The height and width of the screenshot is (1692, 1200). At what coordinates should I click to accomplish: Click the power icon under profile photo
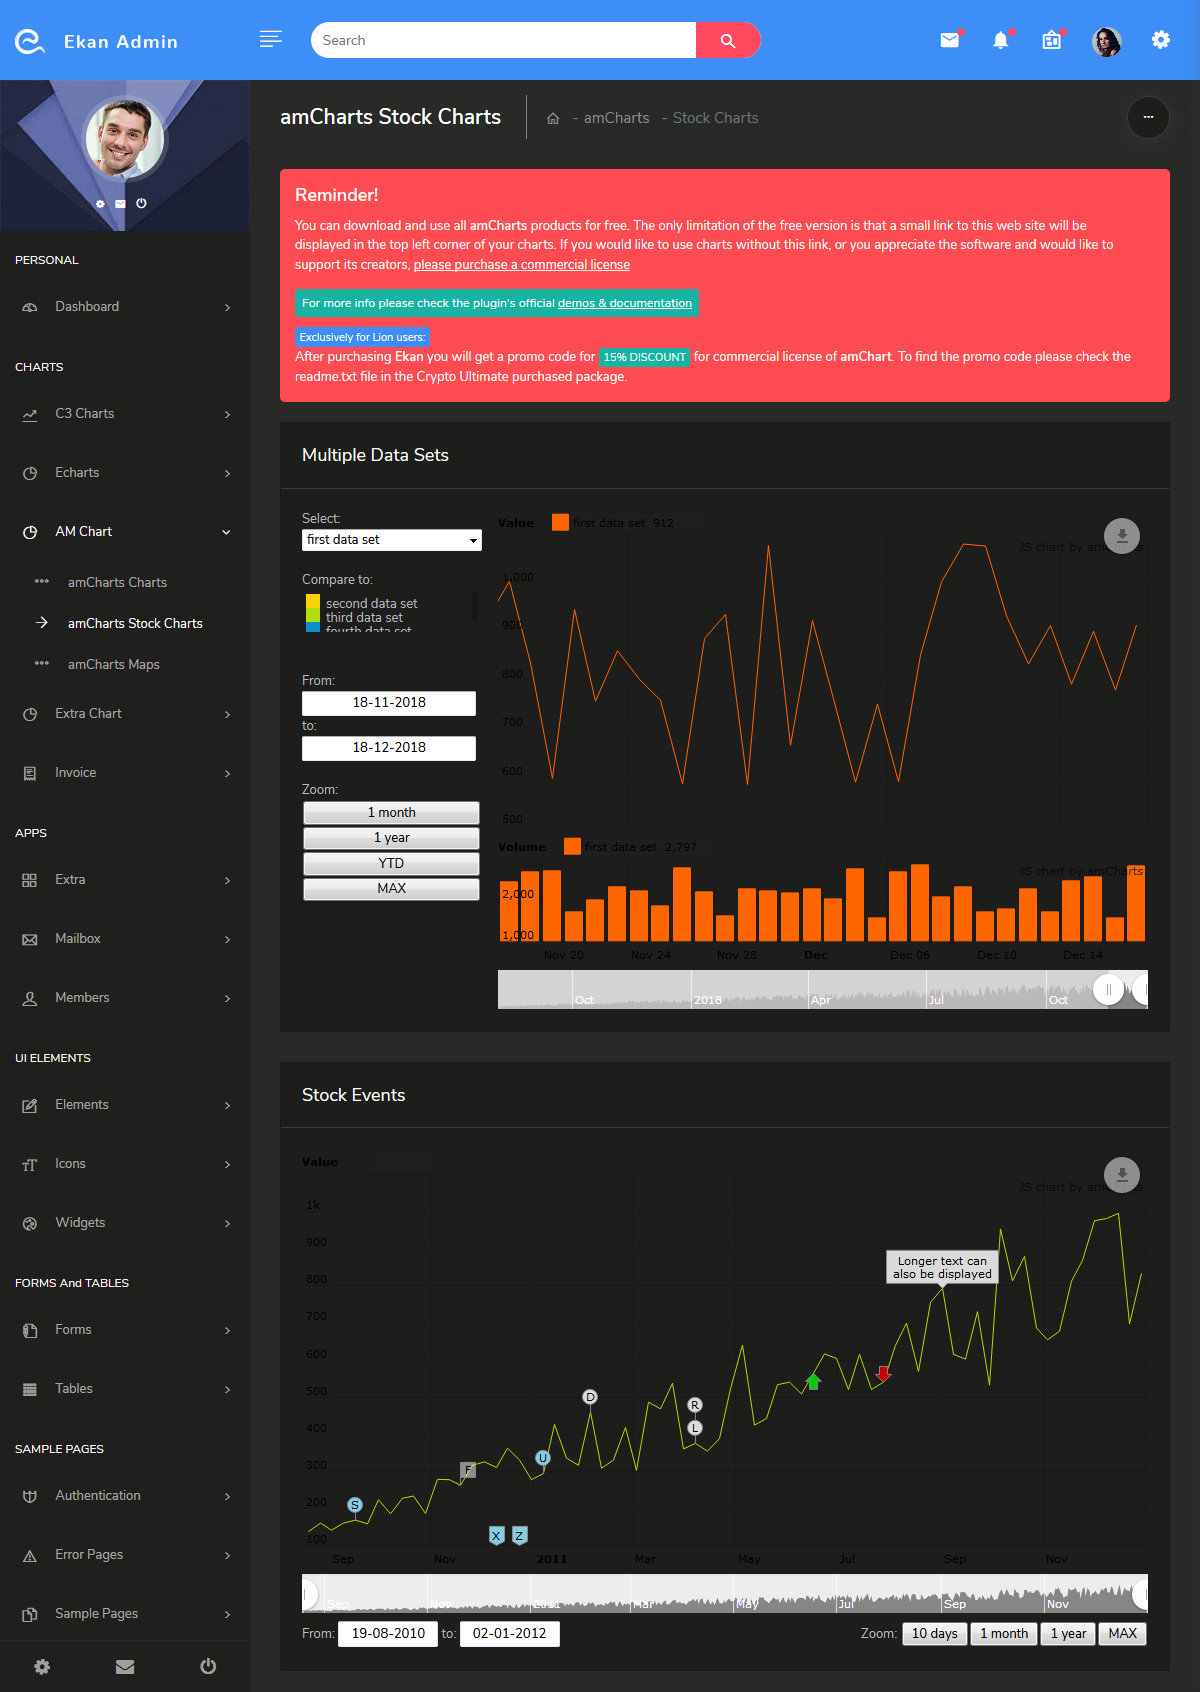point(141,203)
